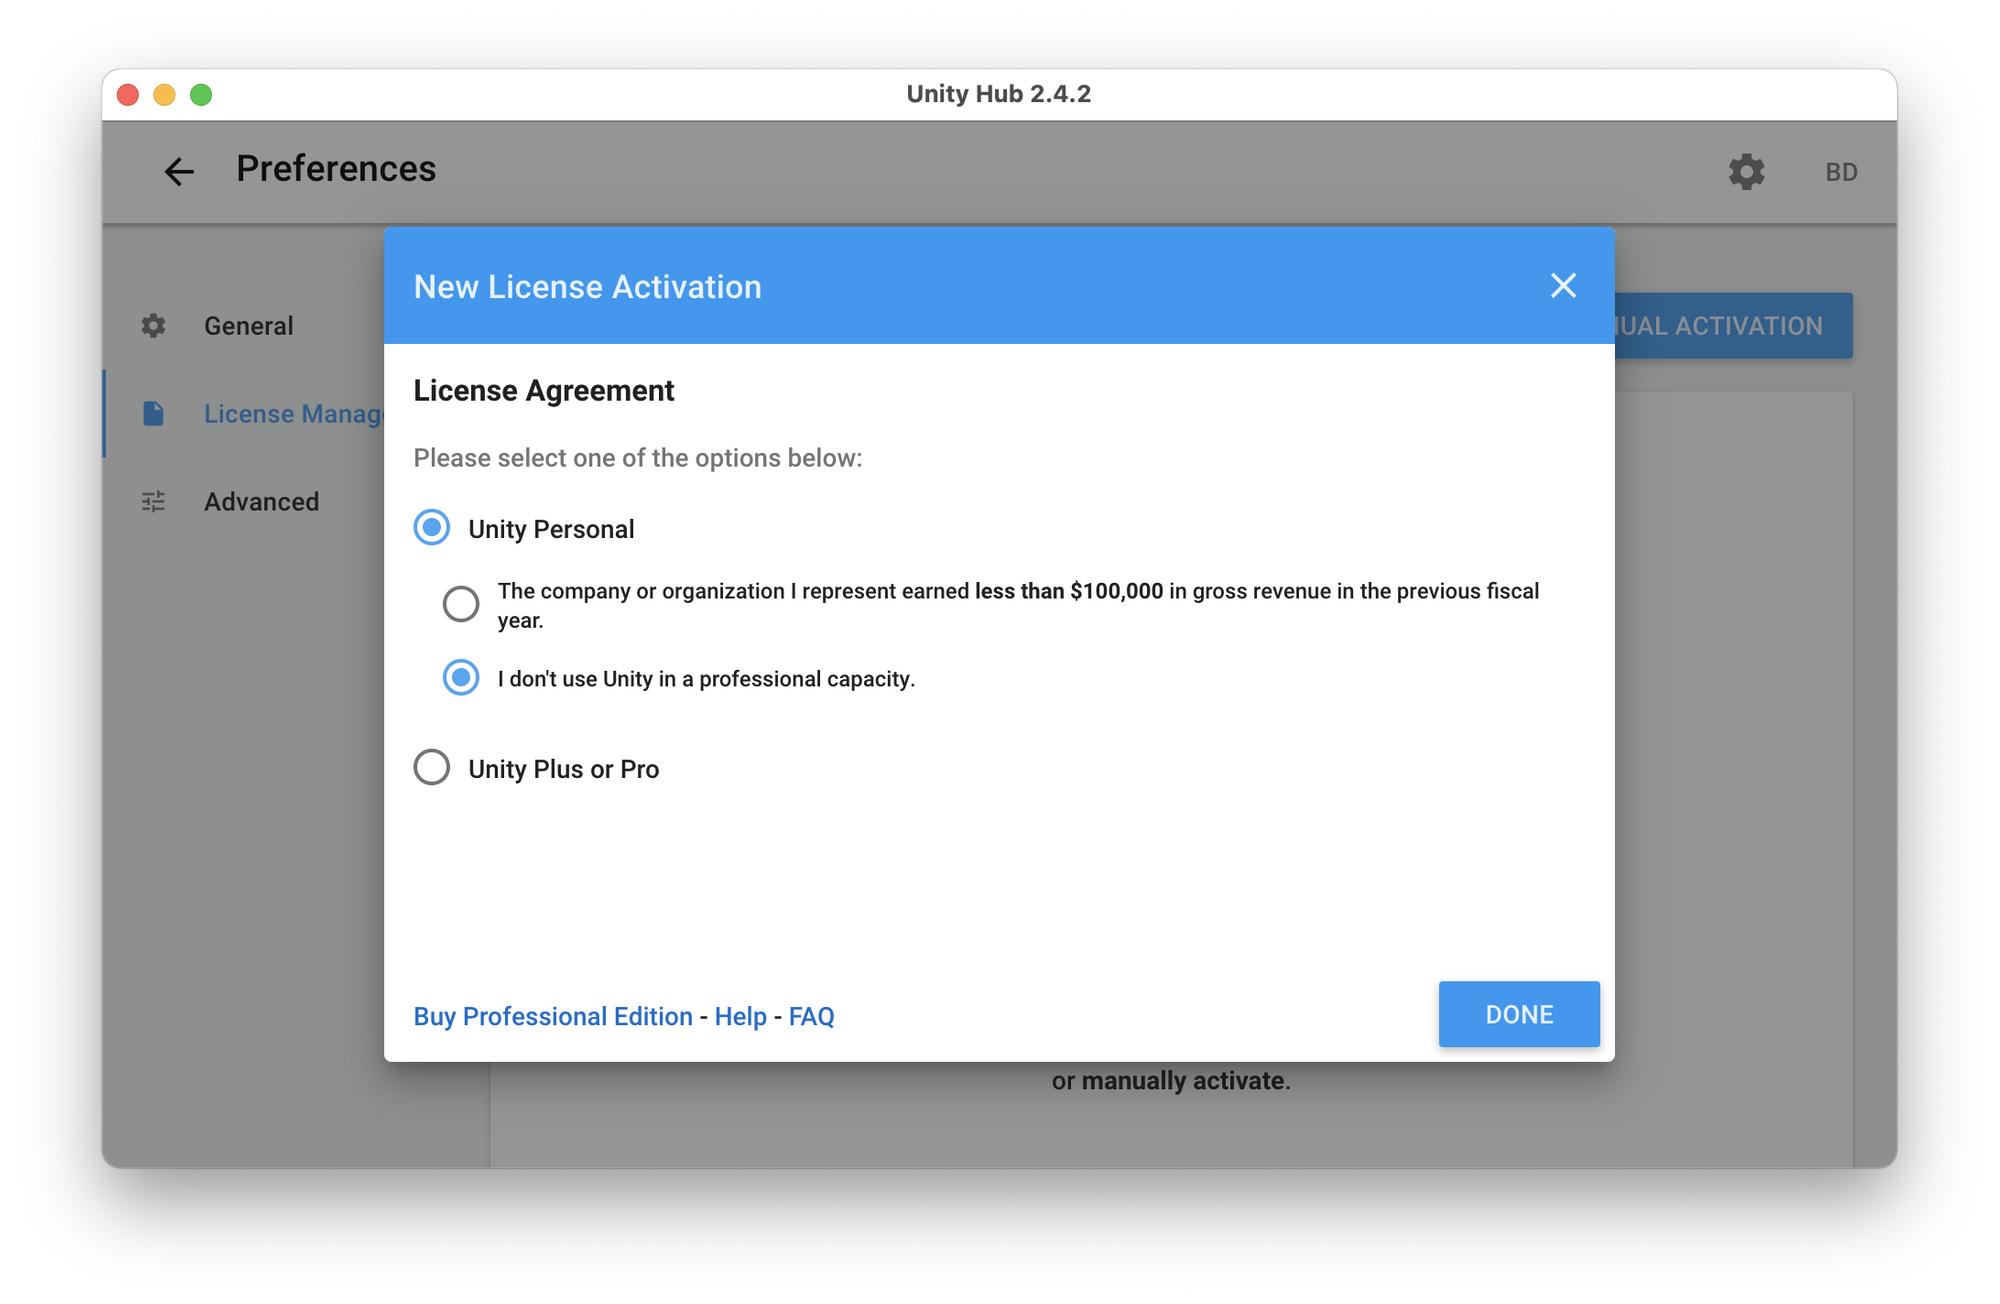Open the FAQ link
This screenshot has height=1304, width=2000.
[811, 1016]
